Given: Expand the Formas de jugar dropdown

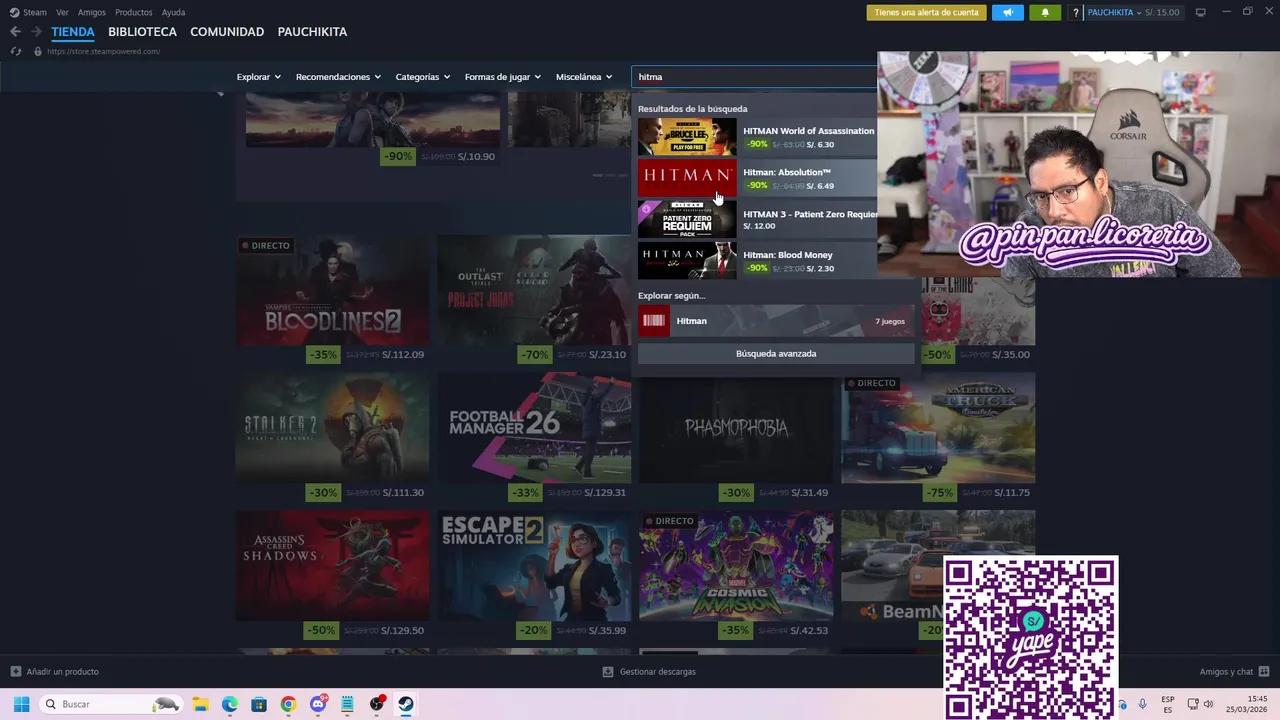Looking at the screenshot, I should tap(503, 77).
